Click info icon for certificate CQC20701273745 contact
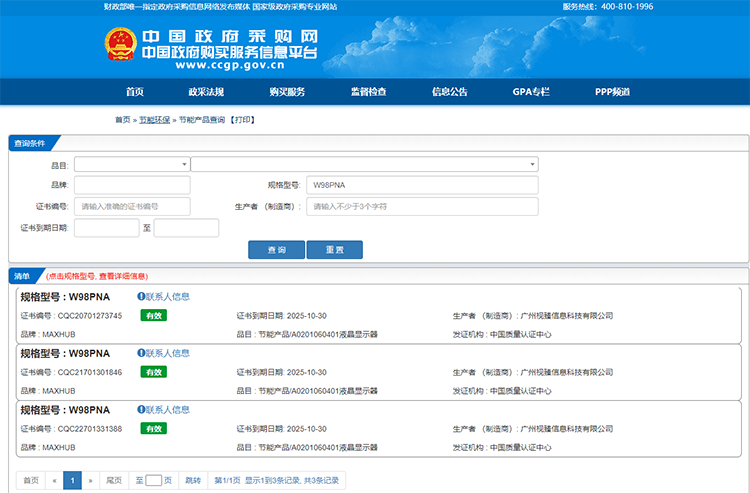Viewport: 750px width, 493px height. 141,296
